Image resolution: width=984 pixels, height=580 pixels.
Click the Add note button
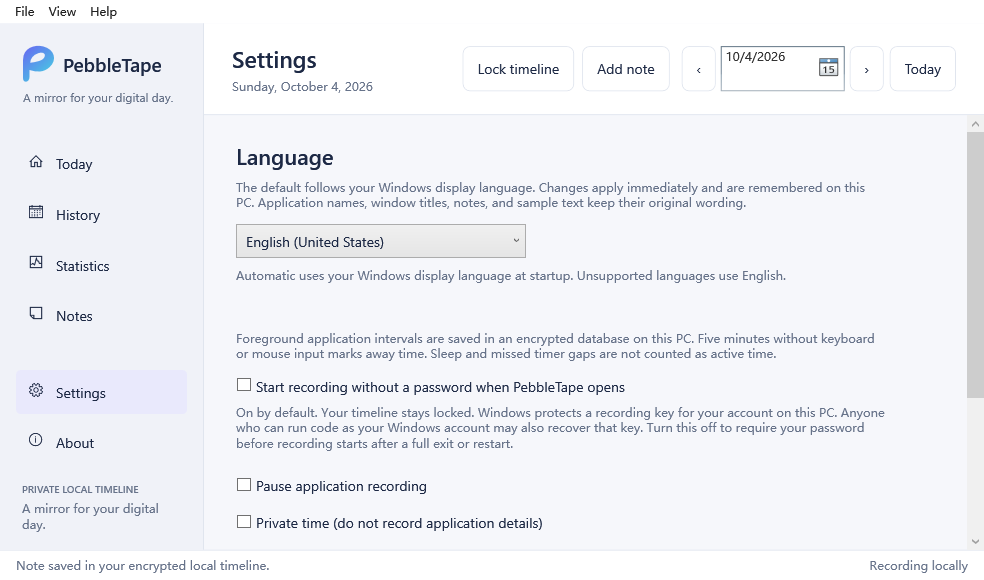(x=626, y=69)
